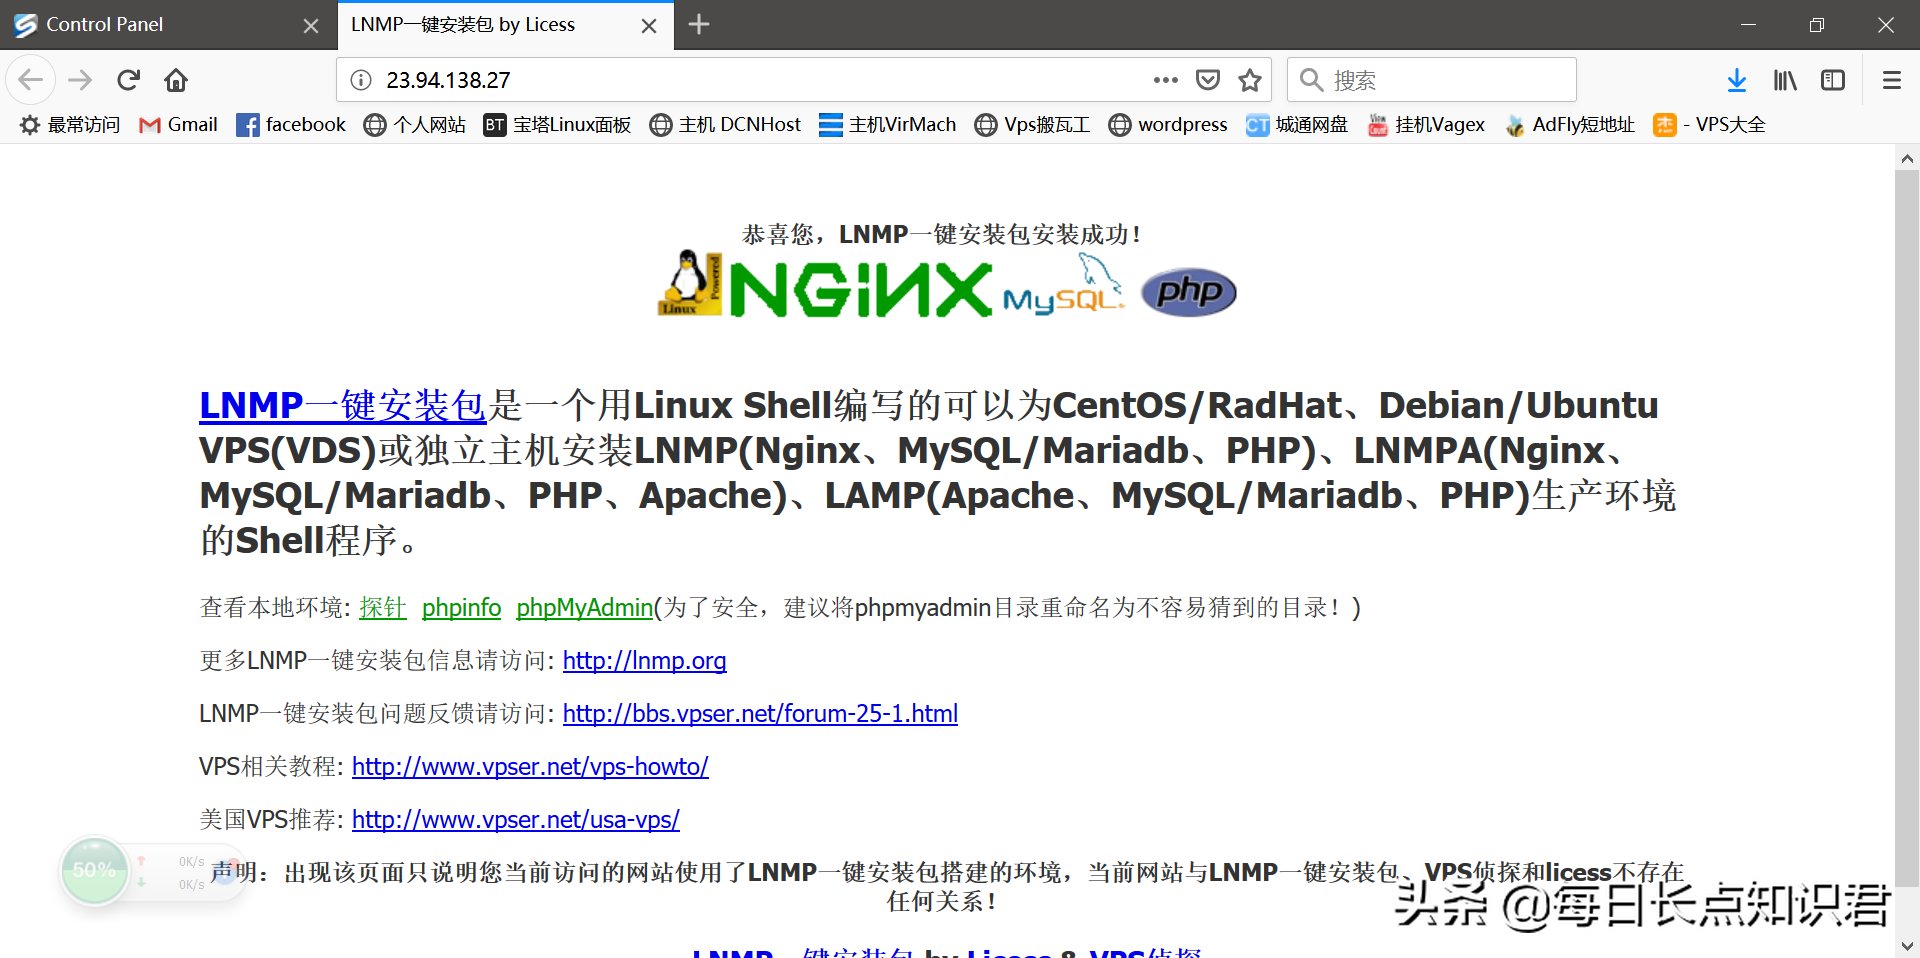Image resolution: width=1920 pixels, height=958 pixels.
Task: Minimize the browser window
Action: (1748, 25)
